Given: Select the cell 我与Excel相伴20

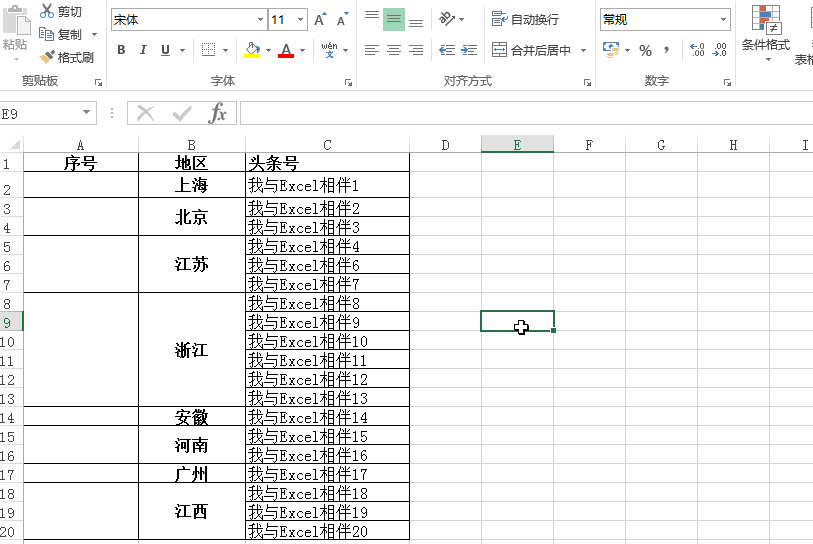Looking at the screenshot, I should [327, 531].
